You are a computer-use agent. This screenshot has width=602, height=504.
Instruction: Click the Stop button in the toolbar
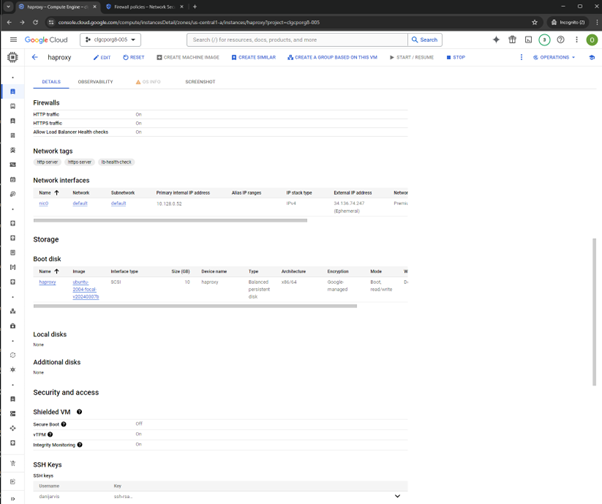tap(456, 57)
